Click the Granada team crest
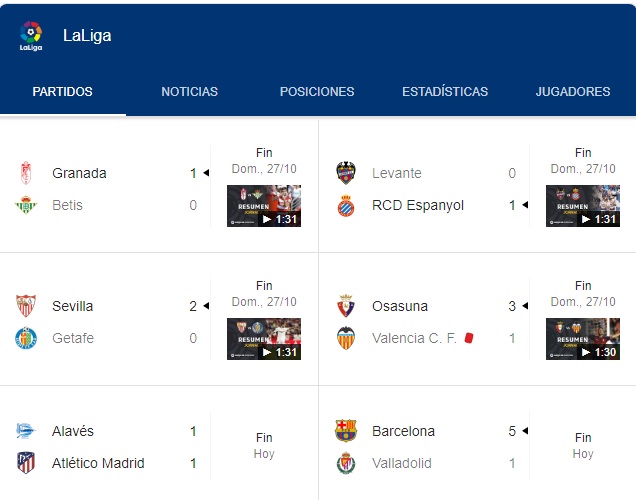 point(26,173)
